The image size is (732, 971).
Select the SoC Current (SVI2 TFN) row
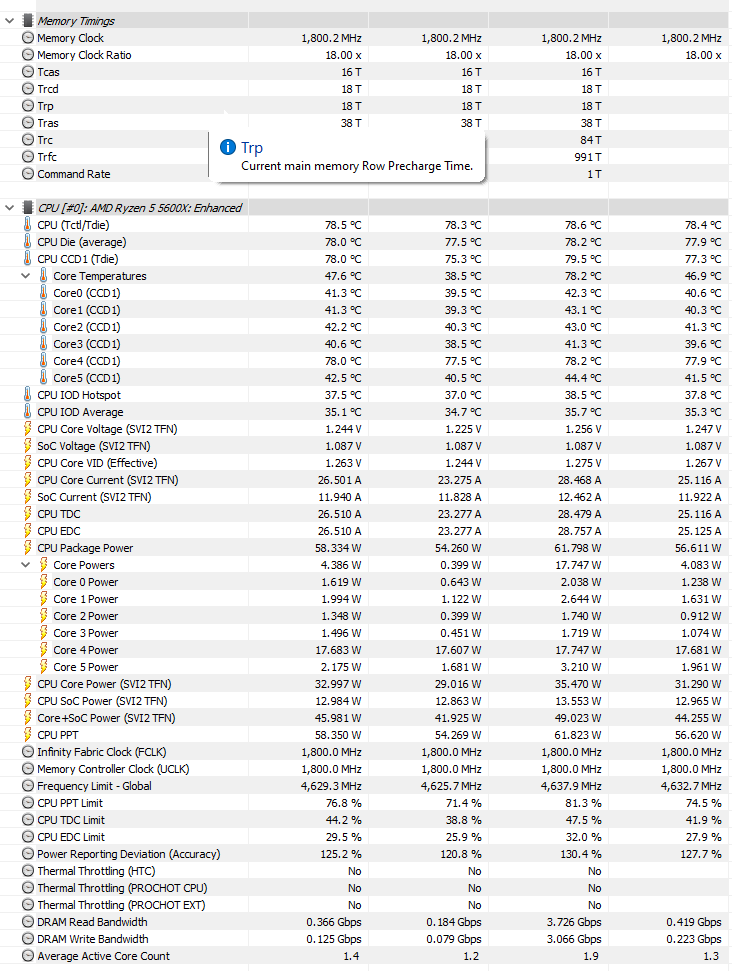[366, 497]
